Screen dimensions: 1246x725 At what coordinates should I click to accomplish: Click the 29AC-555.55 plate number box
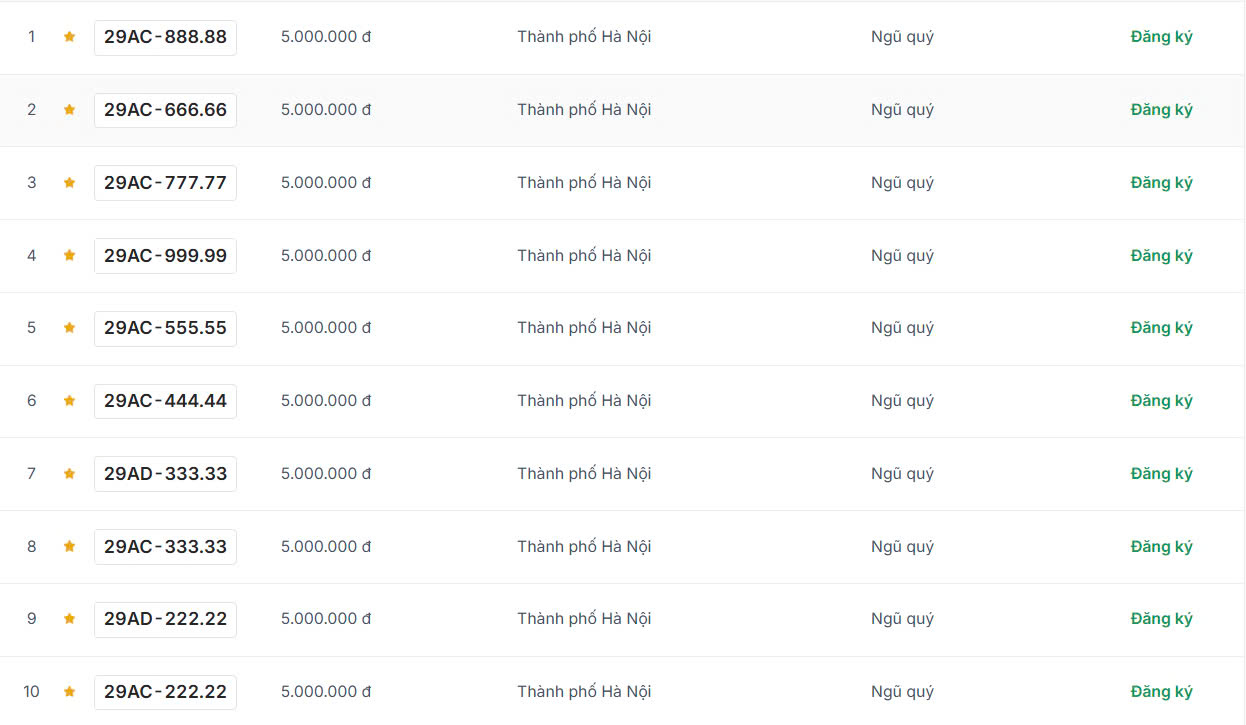pyautogui.click(x=165, y=328)
